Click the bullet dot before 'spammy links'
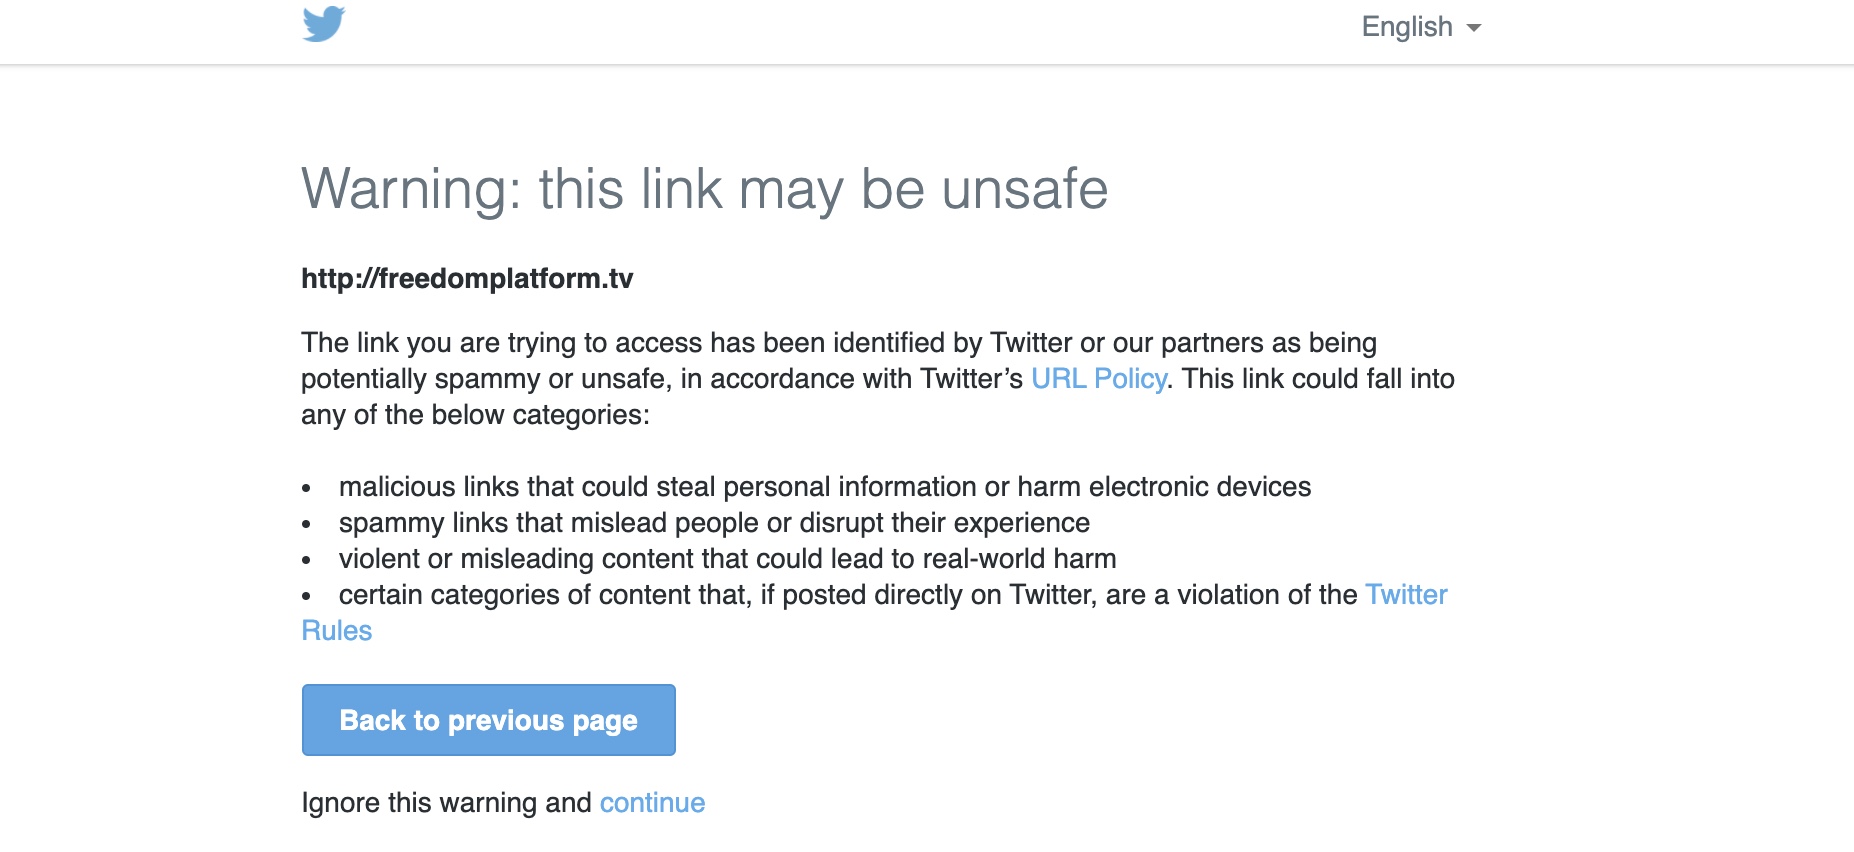Viewport: 1854px width, 852px height. pos(307,525)
